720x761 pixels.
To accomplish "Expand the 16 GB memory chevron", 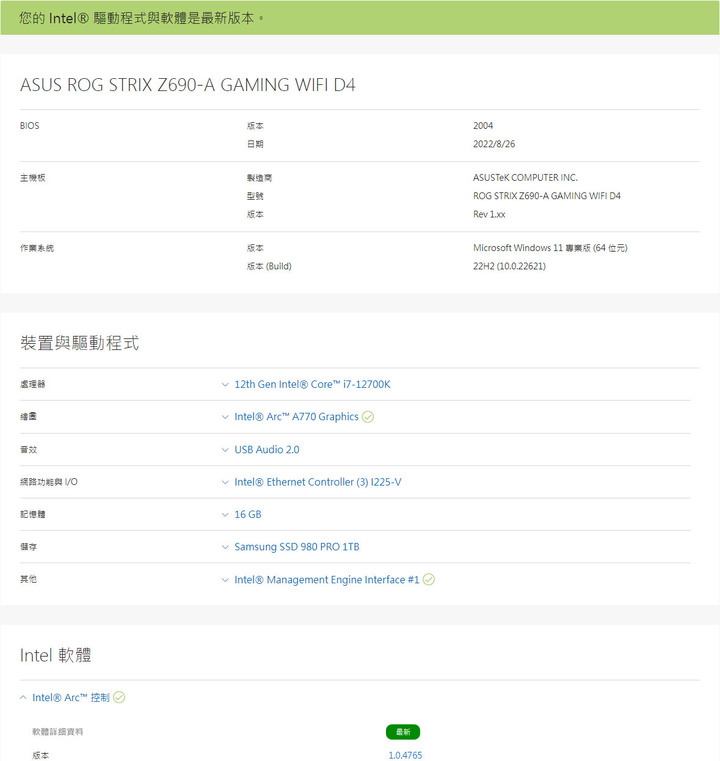I will 225,515.
